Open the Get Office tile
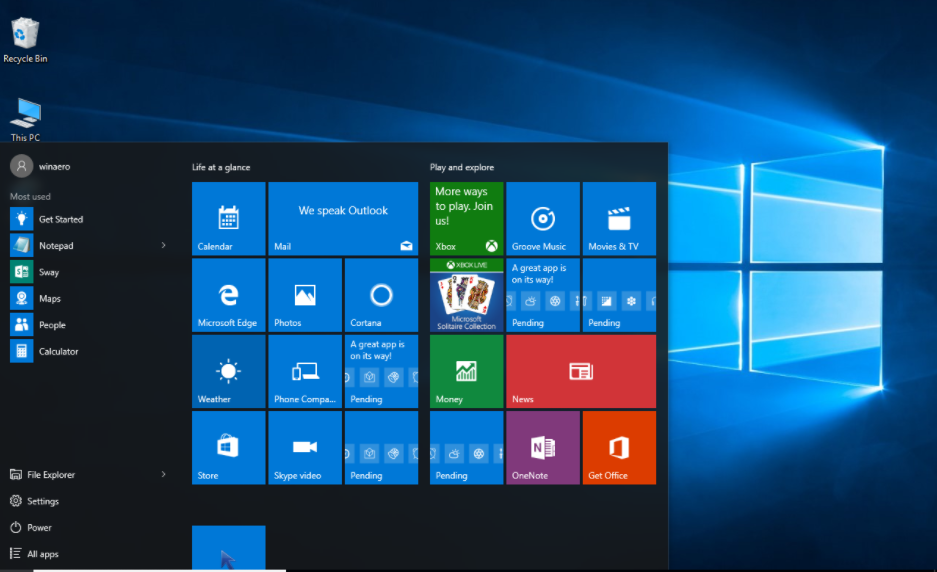The width and height of the screenshot is (937, 572). click(x=619, y=448)
